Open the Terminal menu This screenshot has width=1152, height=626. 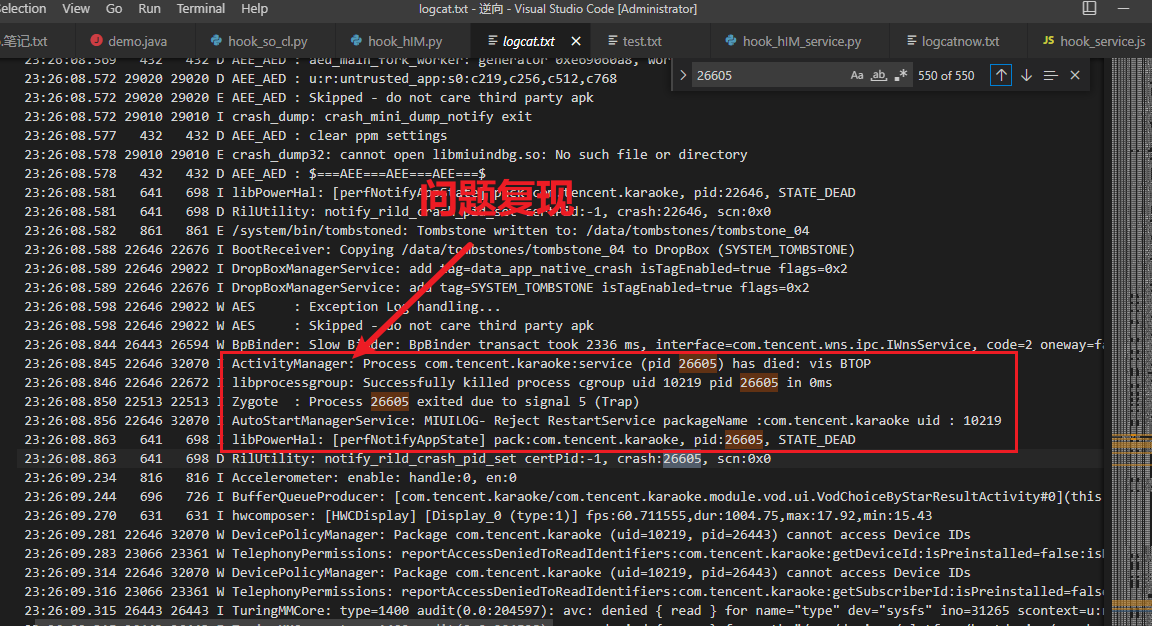tap(201, 9)
